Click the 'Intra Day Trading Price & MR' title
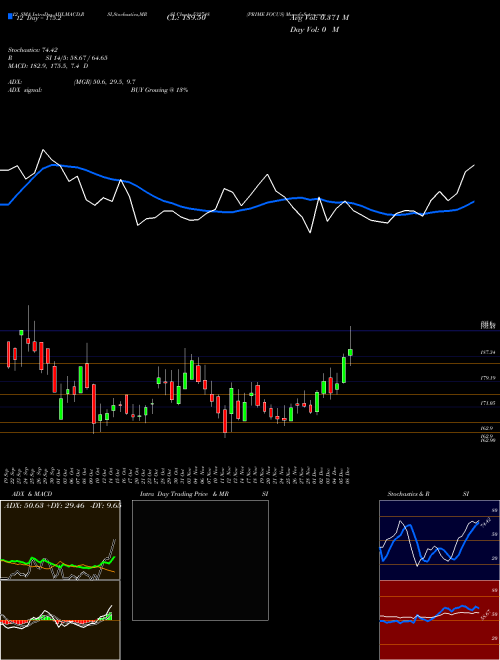 click(184, 494)
